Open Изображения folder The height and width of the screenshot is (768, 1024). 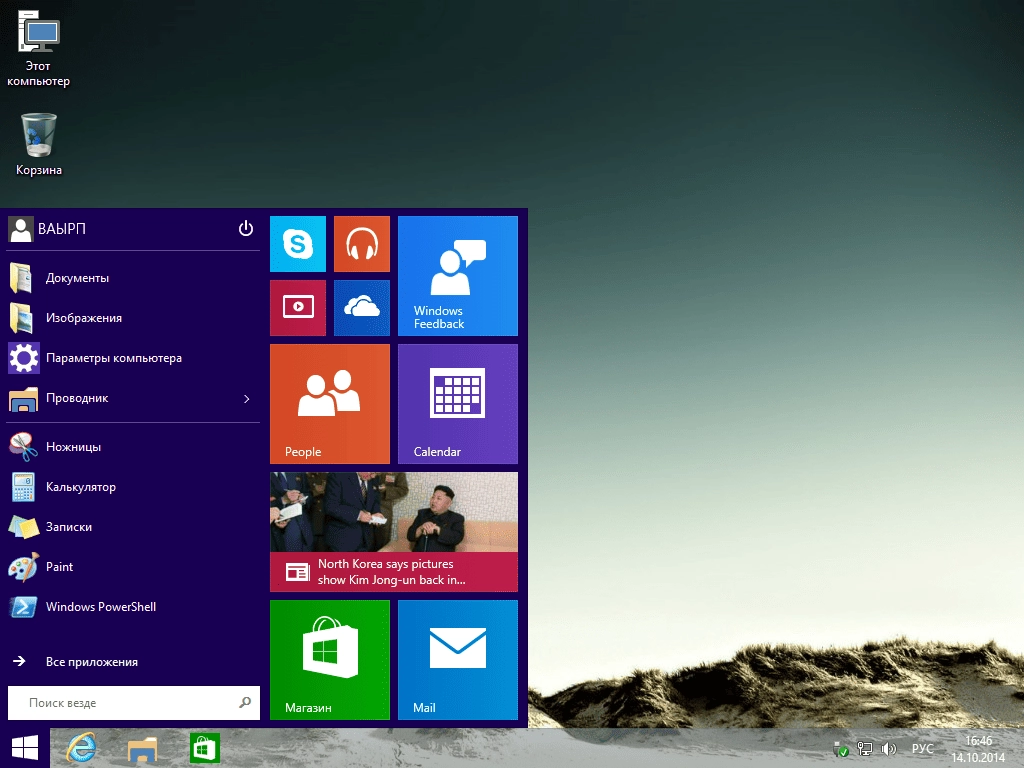[133, 318]
